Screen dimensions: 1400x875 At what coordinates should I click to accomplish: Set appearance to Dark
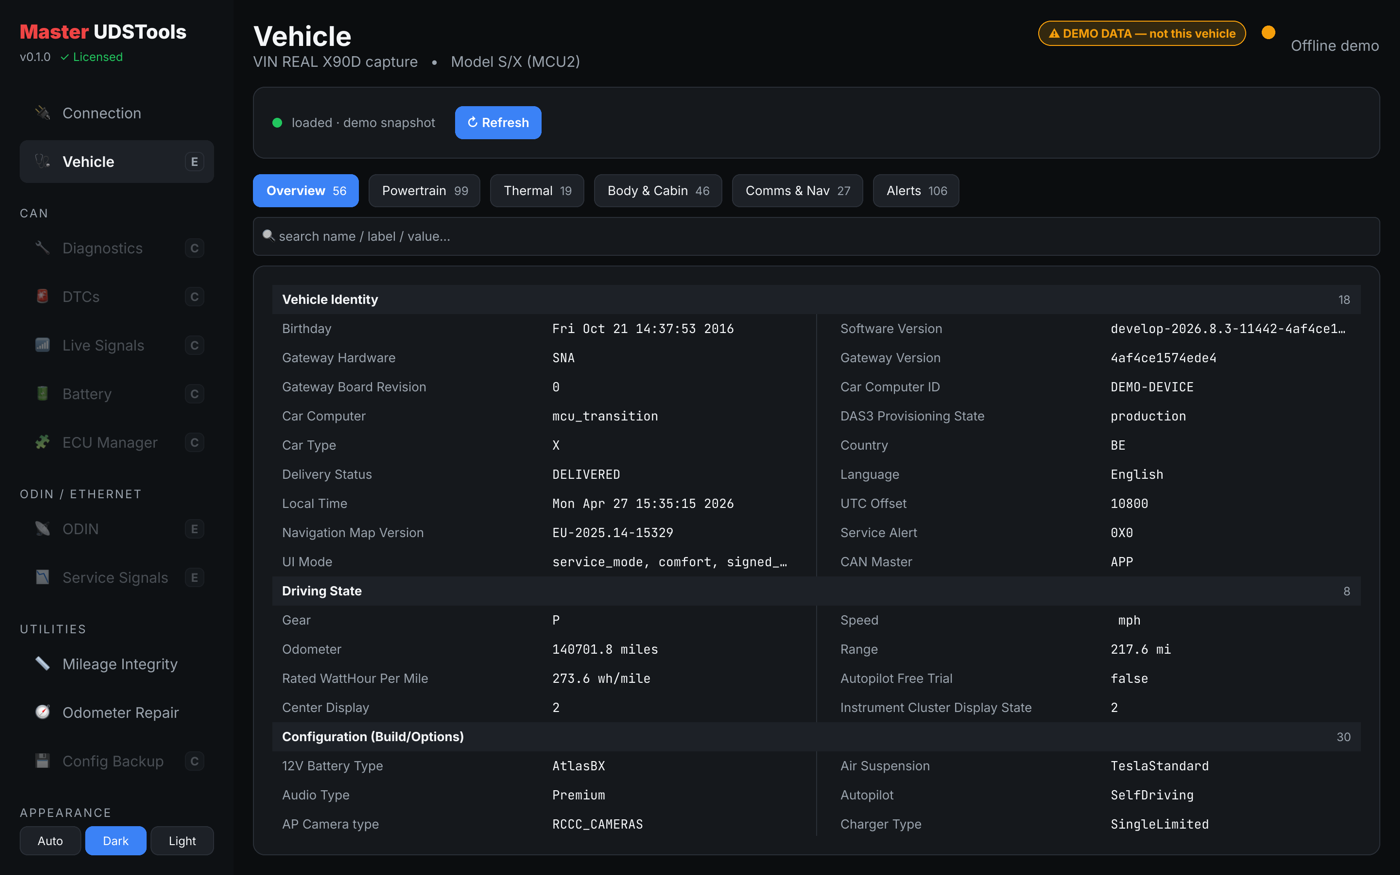(x=116, y=841)
